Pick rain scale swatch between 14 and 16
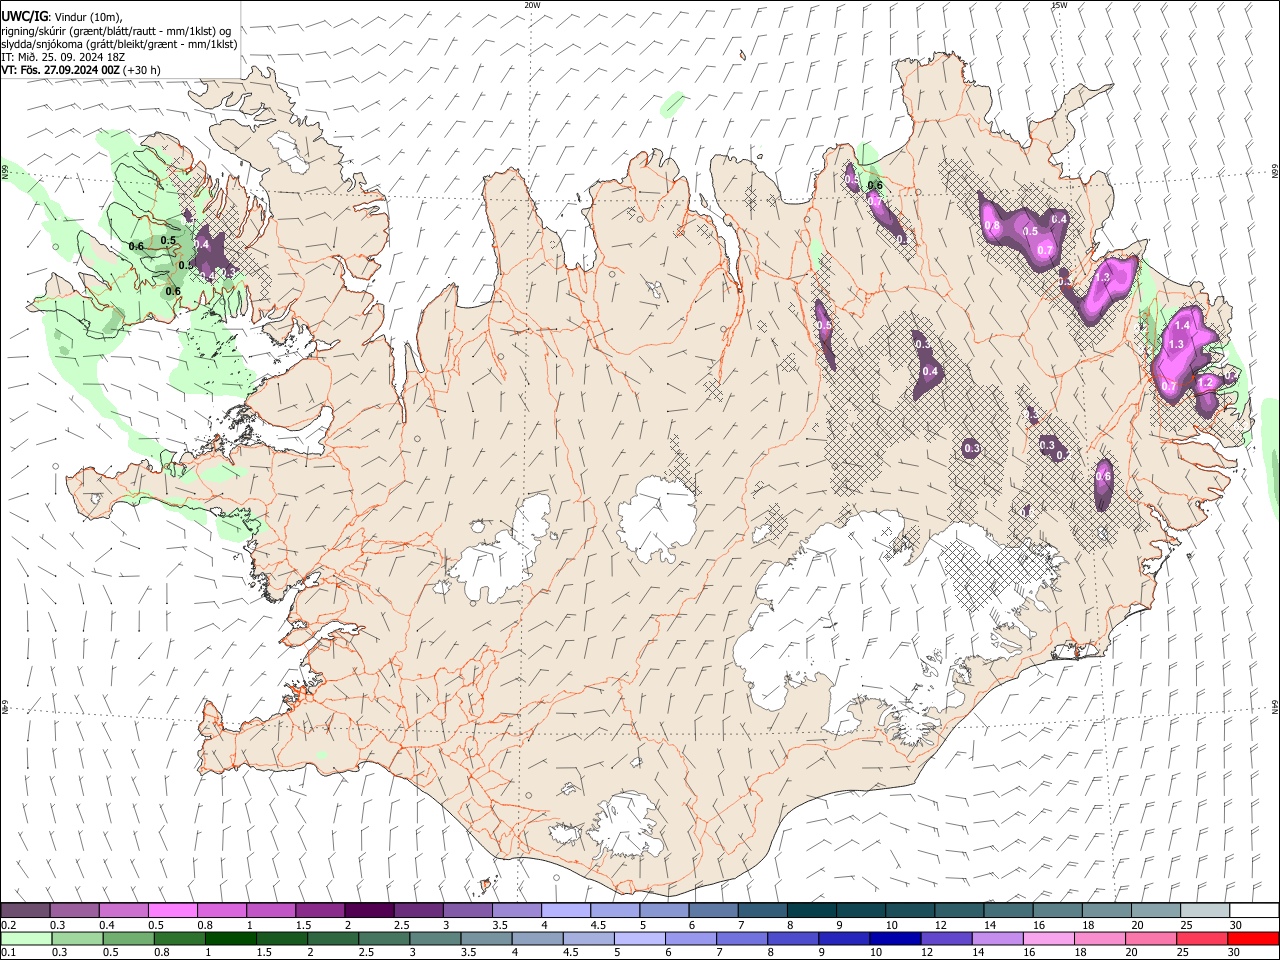The width and height of the screenshot is (1280, 960). pos(996,938)
